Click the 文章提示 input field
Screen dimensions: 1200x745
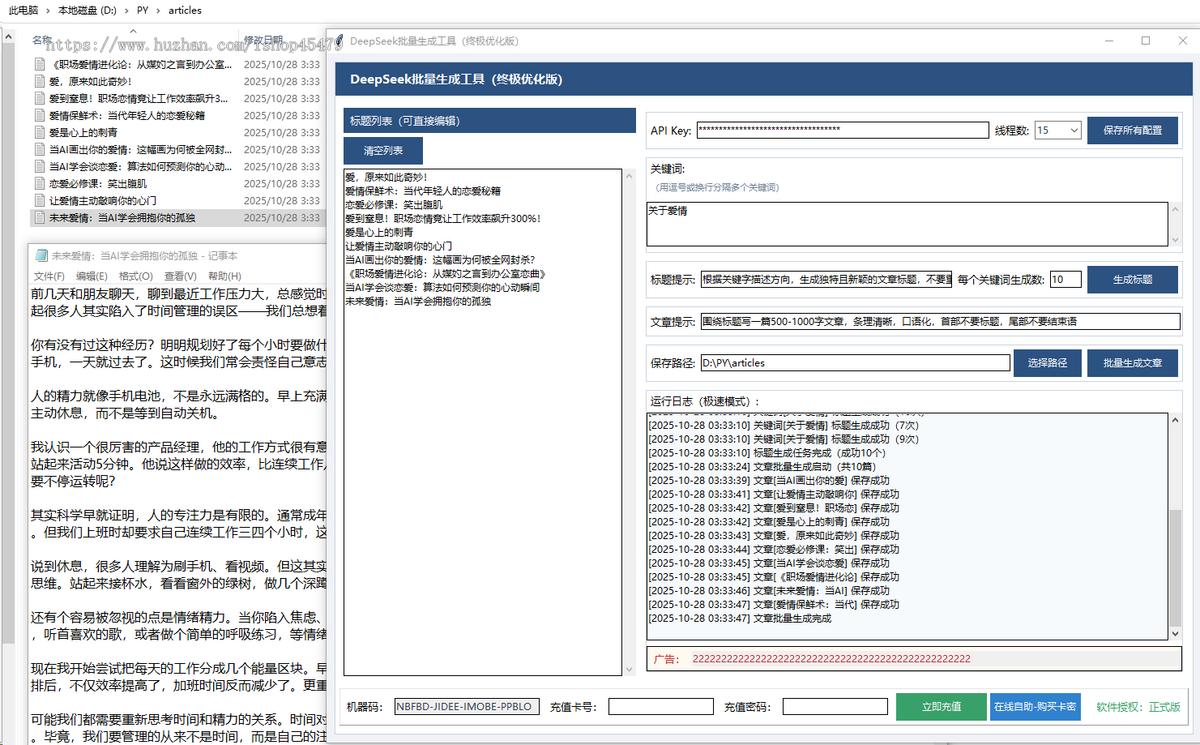pyautogui.click(x=940, y=321)
